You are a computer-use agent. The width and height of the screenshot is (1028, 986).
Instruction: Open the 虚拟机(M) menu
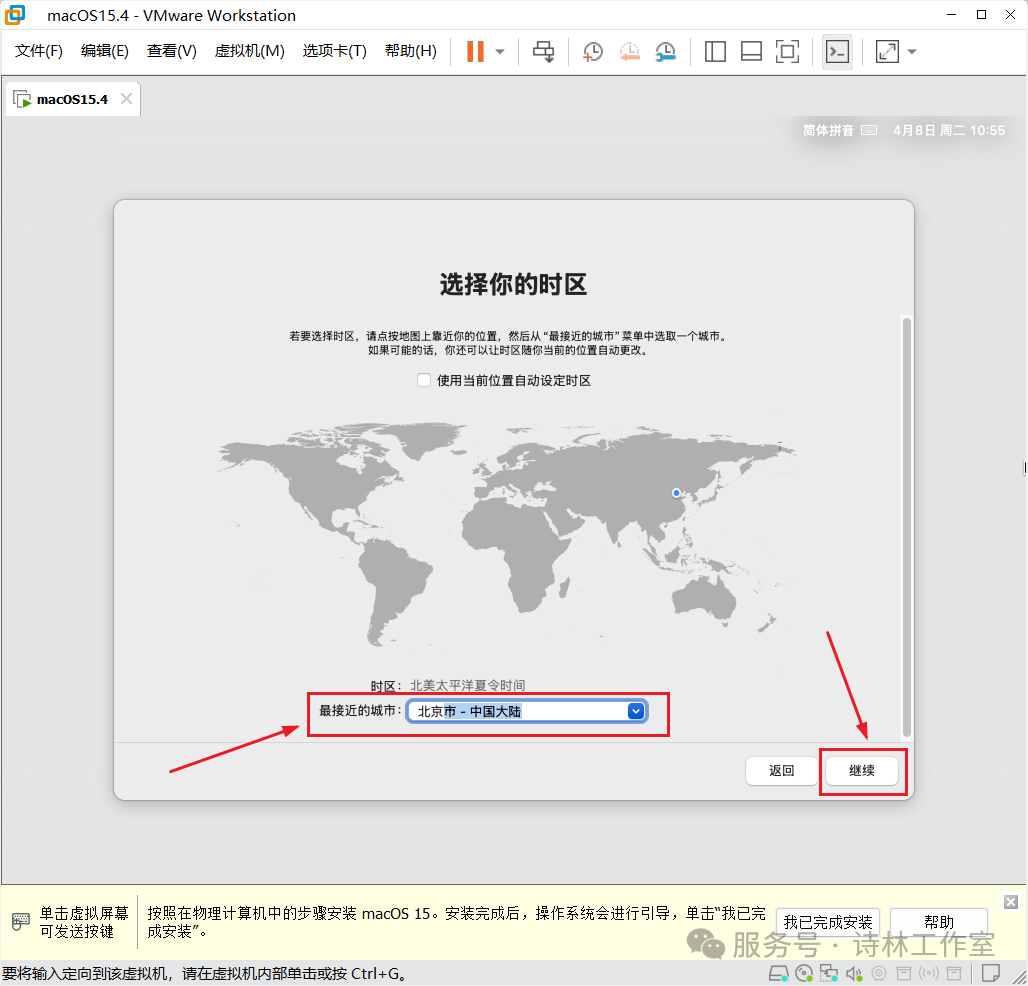[250, 50]
